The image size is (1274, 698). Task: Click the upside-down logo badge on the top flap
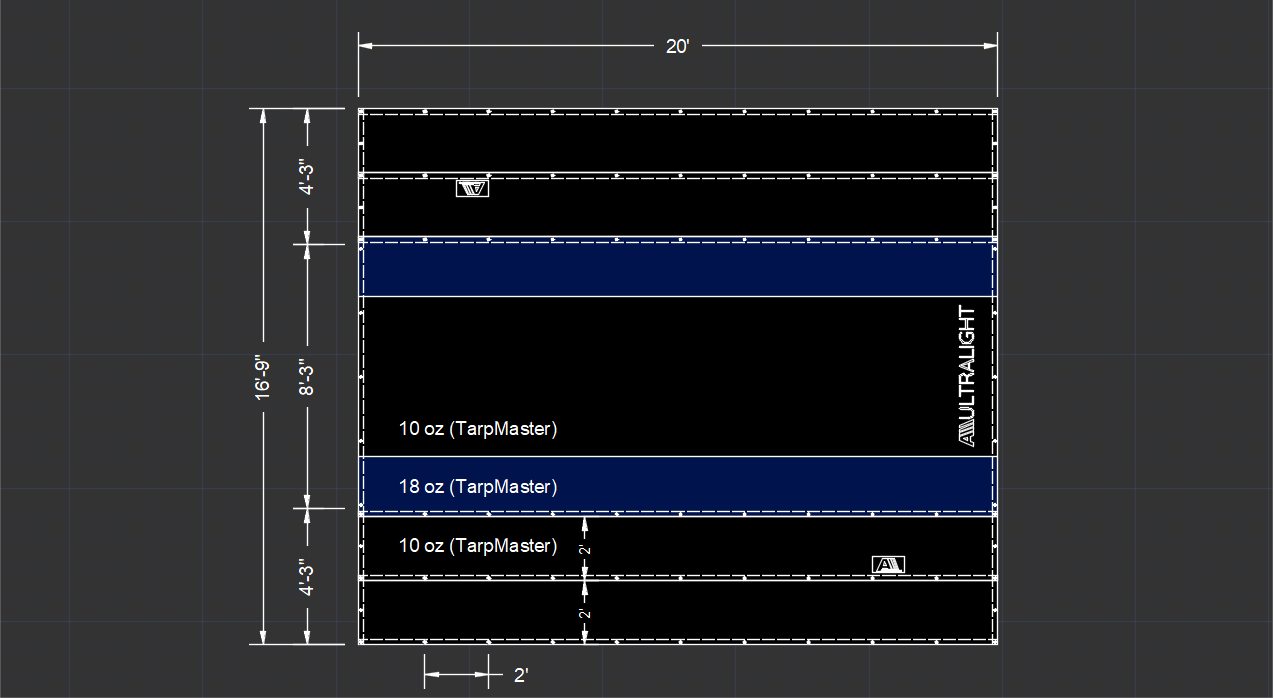click(x=473, y=188)
